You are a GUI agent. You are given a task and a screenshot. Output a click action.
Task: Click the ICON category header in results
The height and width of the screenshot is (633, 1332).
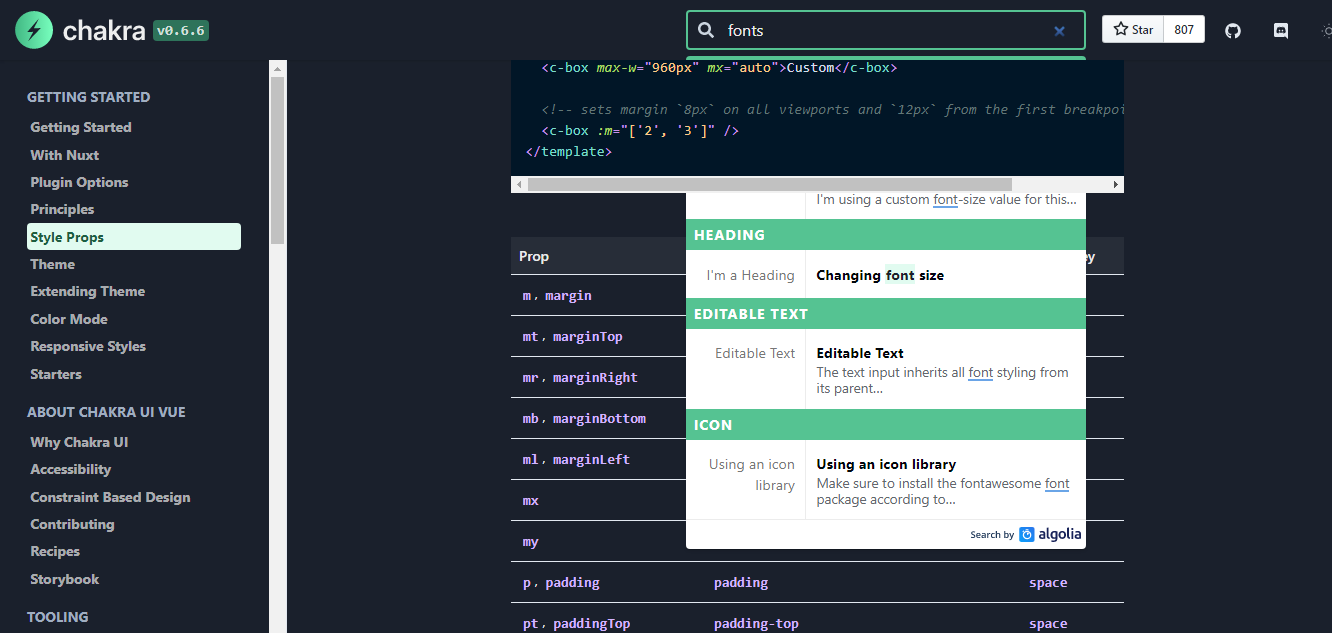[885, 425]
